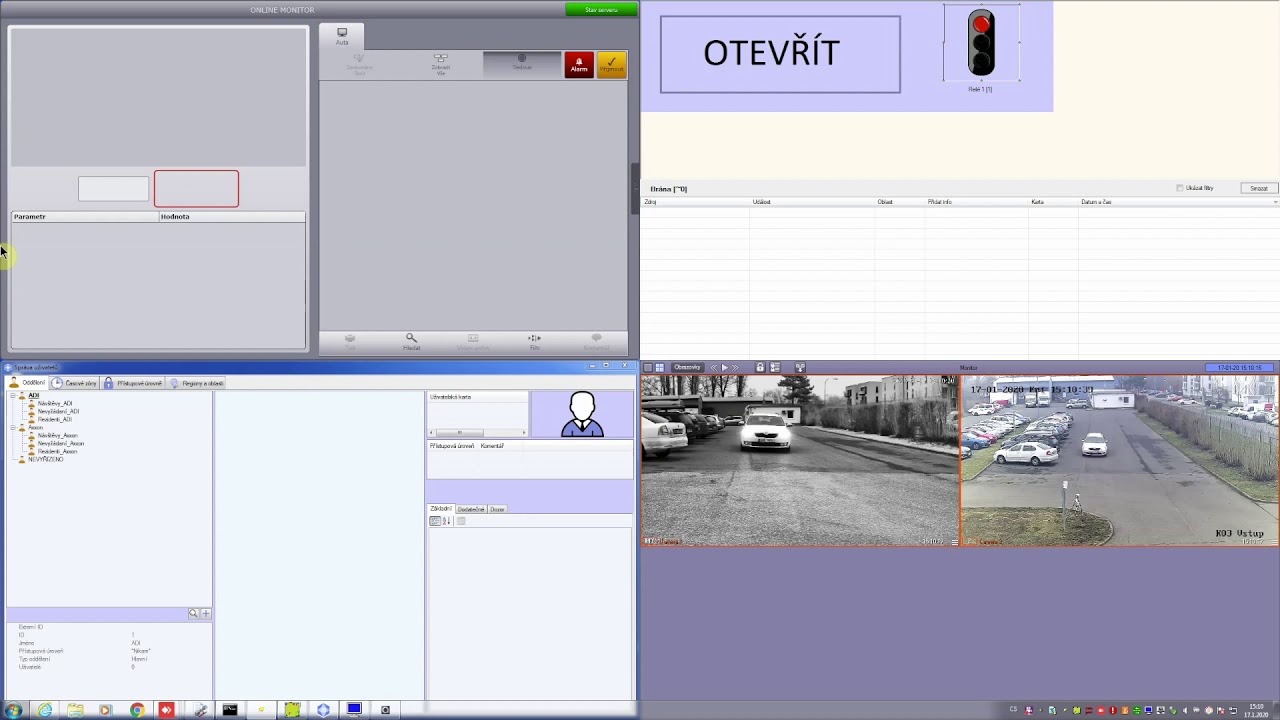Select the right color parking camera feed
Viewport: 1280px width, 720px height.
point(1120,460)
